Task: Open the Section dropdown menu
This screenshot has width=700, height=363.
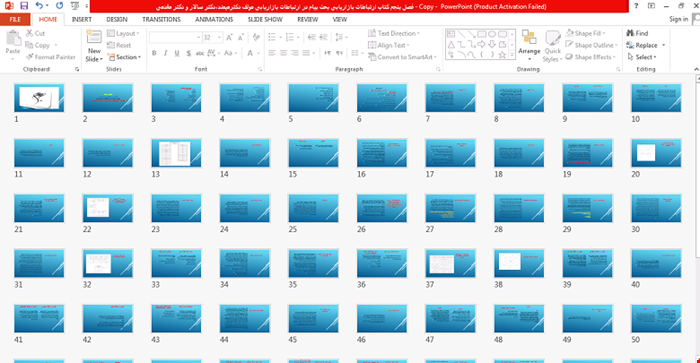Action: click(x=125, y=57)
